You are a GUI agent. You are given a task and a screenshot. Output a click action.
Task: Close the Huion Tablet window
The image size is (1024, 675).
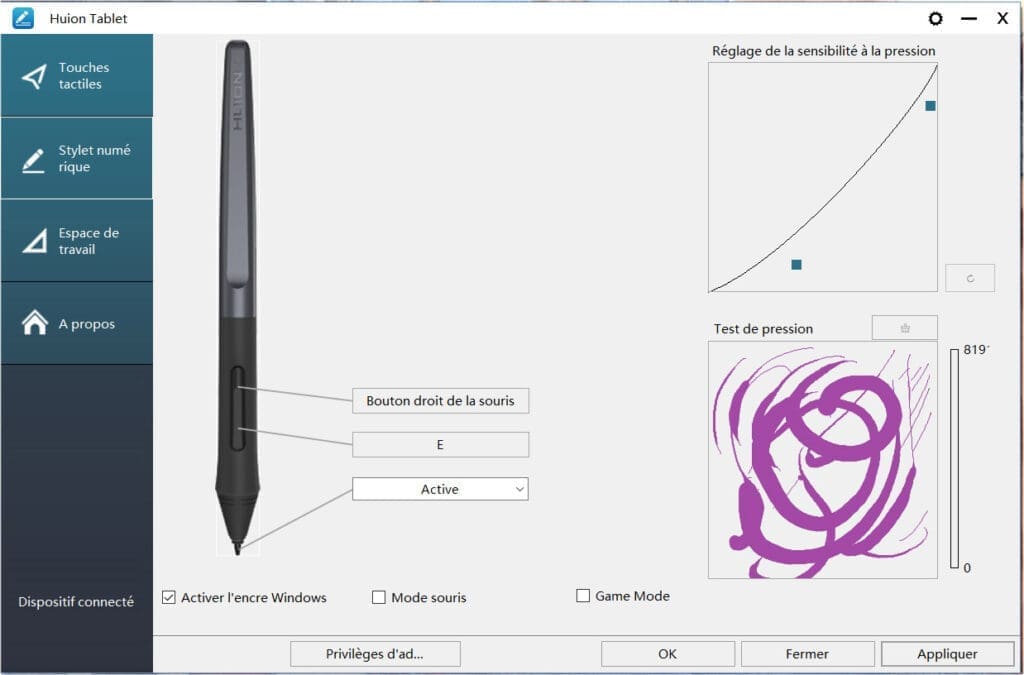pos(1002,19)
